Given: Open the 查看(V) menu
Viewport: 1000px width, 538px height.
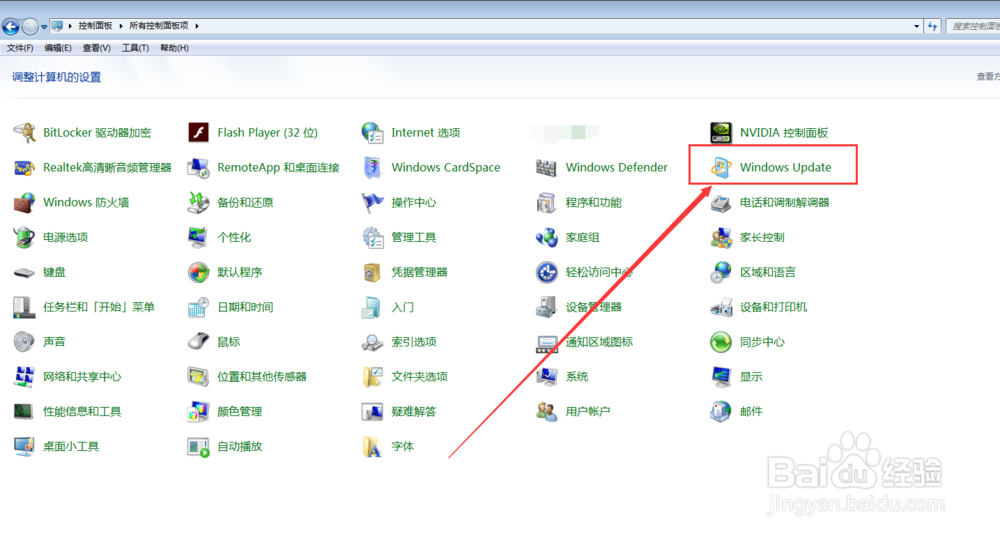Looking at the screenshot, I should click(96, 48).
